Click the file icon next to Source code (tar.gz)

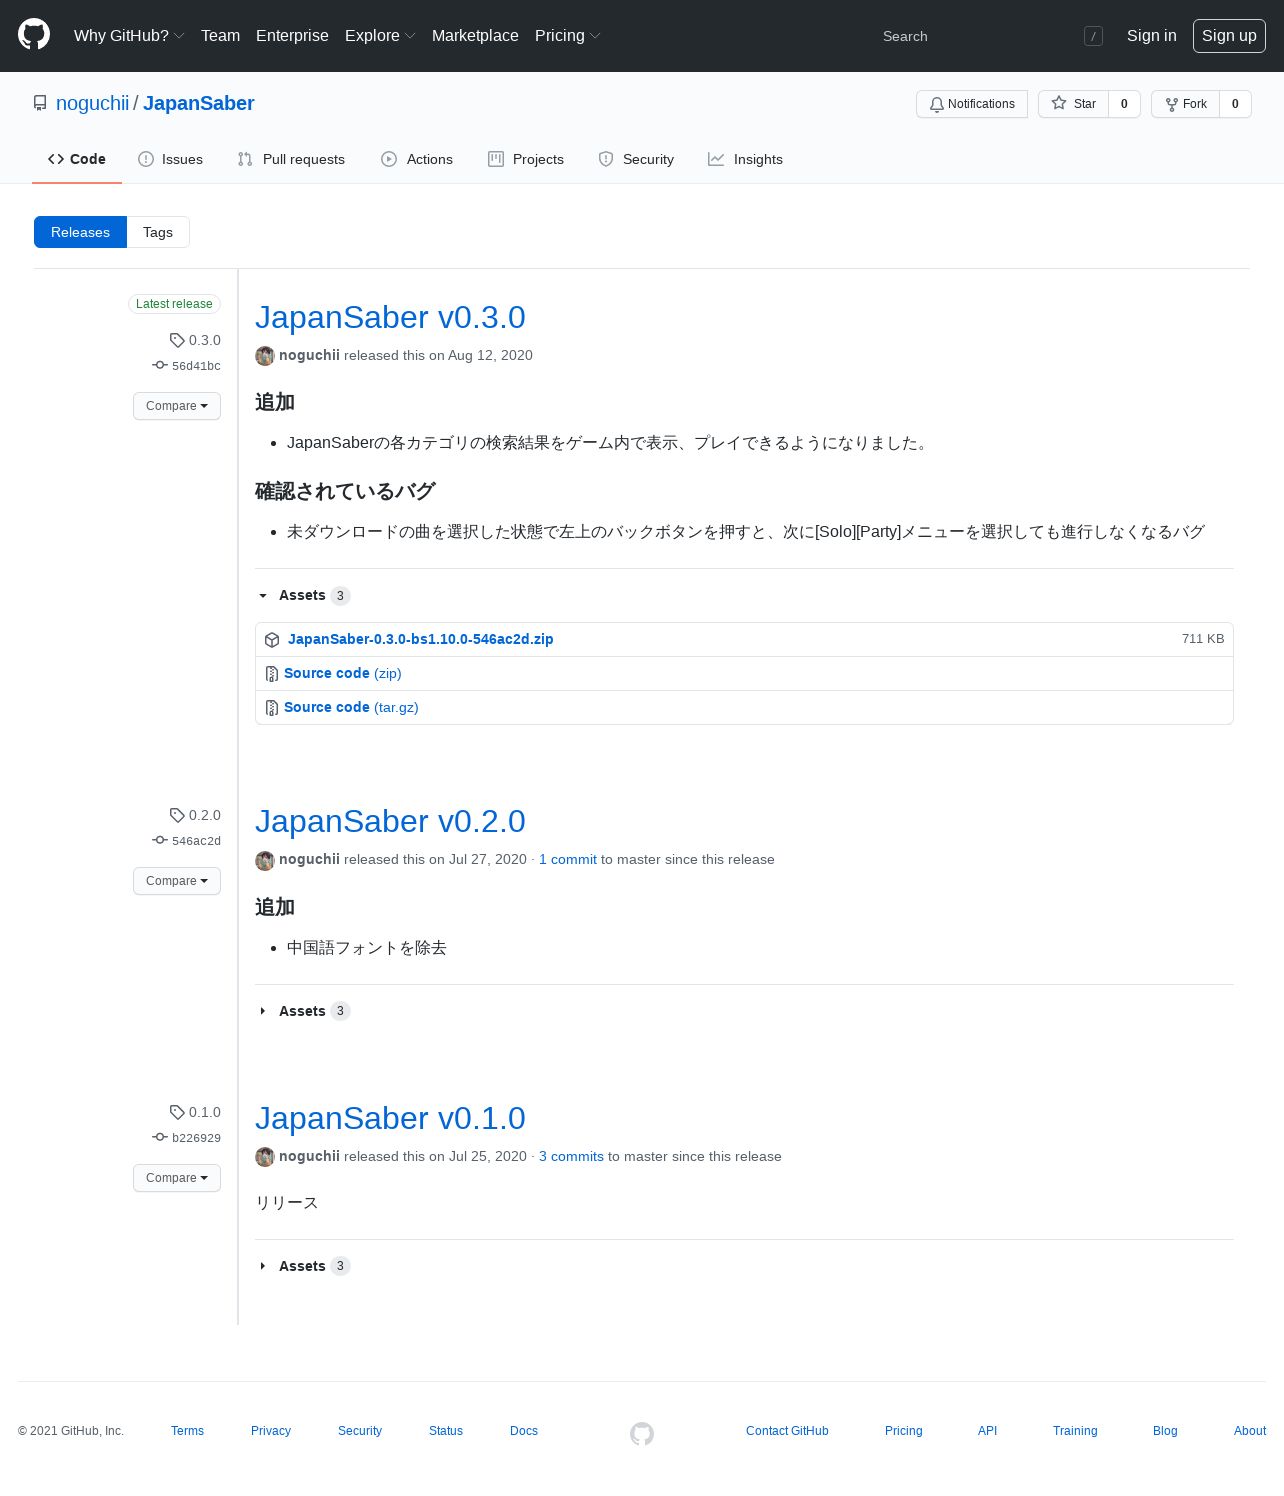pyautogui.click(x=272, y=708)
